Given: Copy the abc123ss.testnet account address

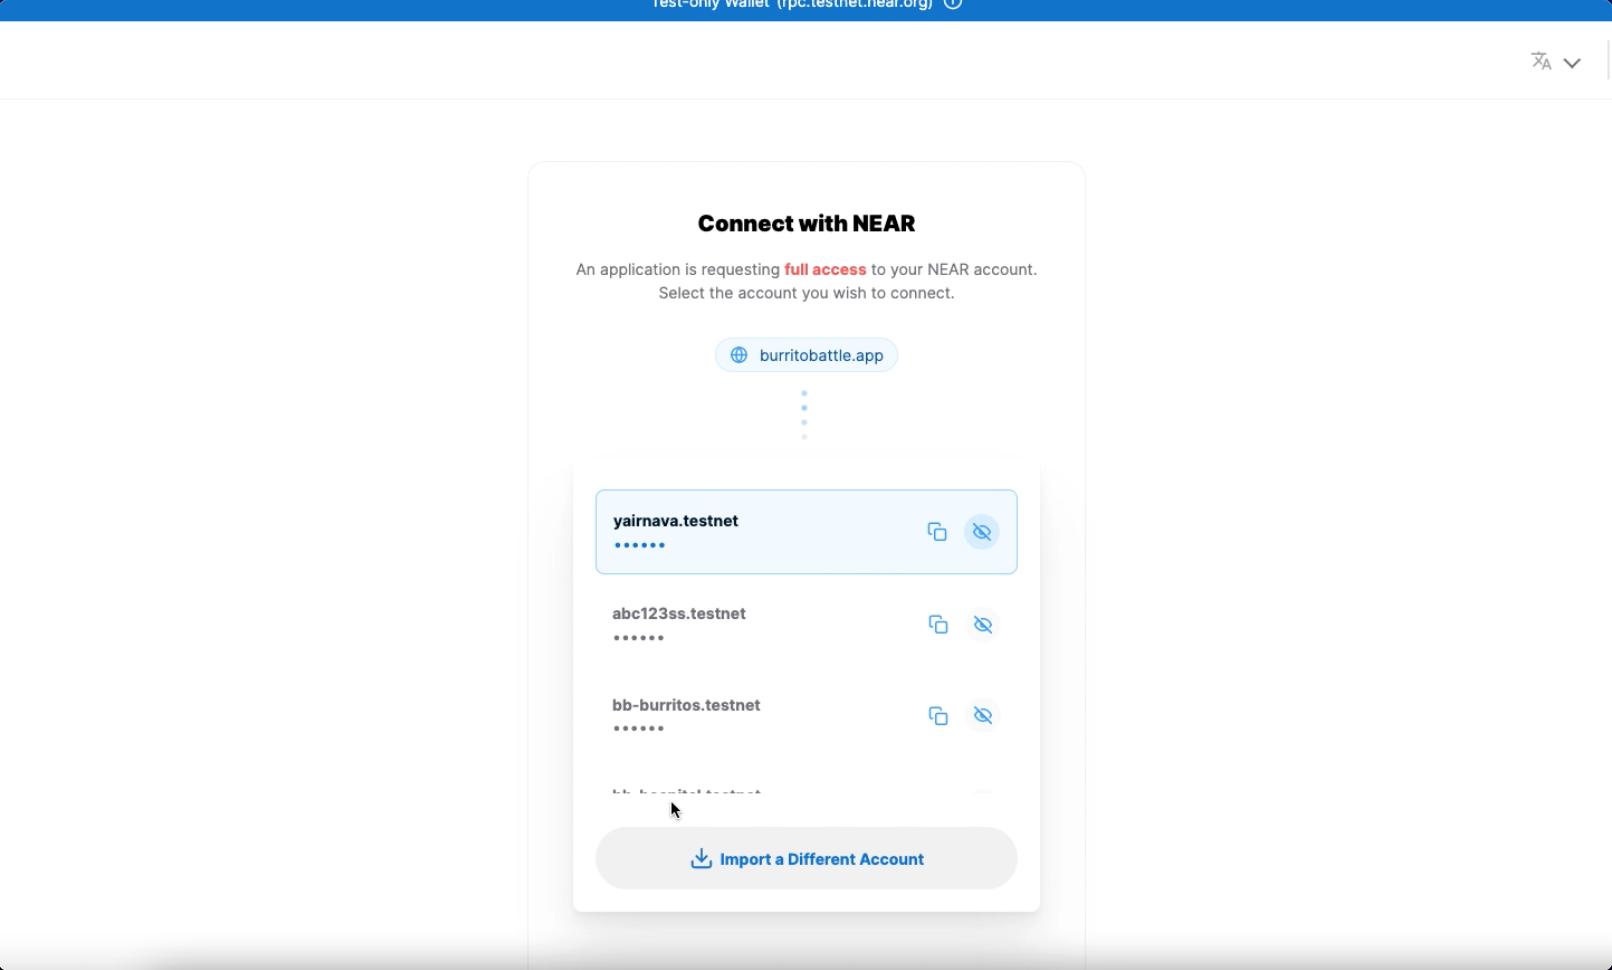Looking at the screenshot, I should click(937, 624).
